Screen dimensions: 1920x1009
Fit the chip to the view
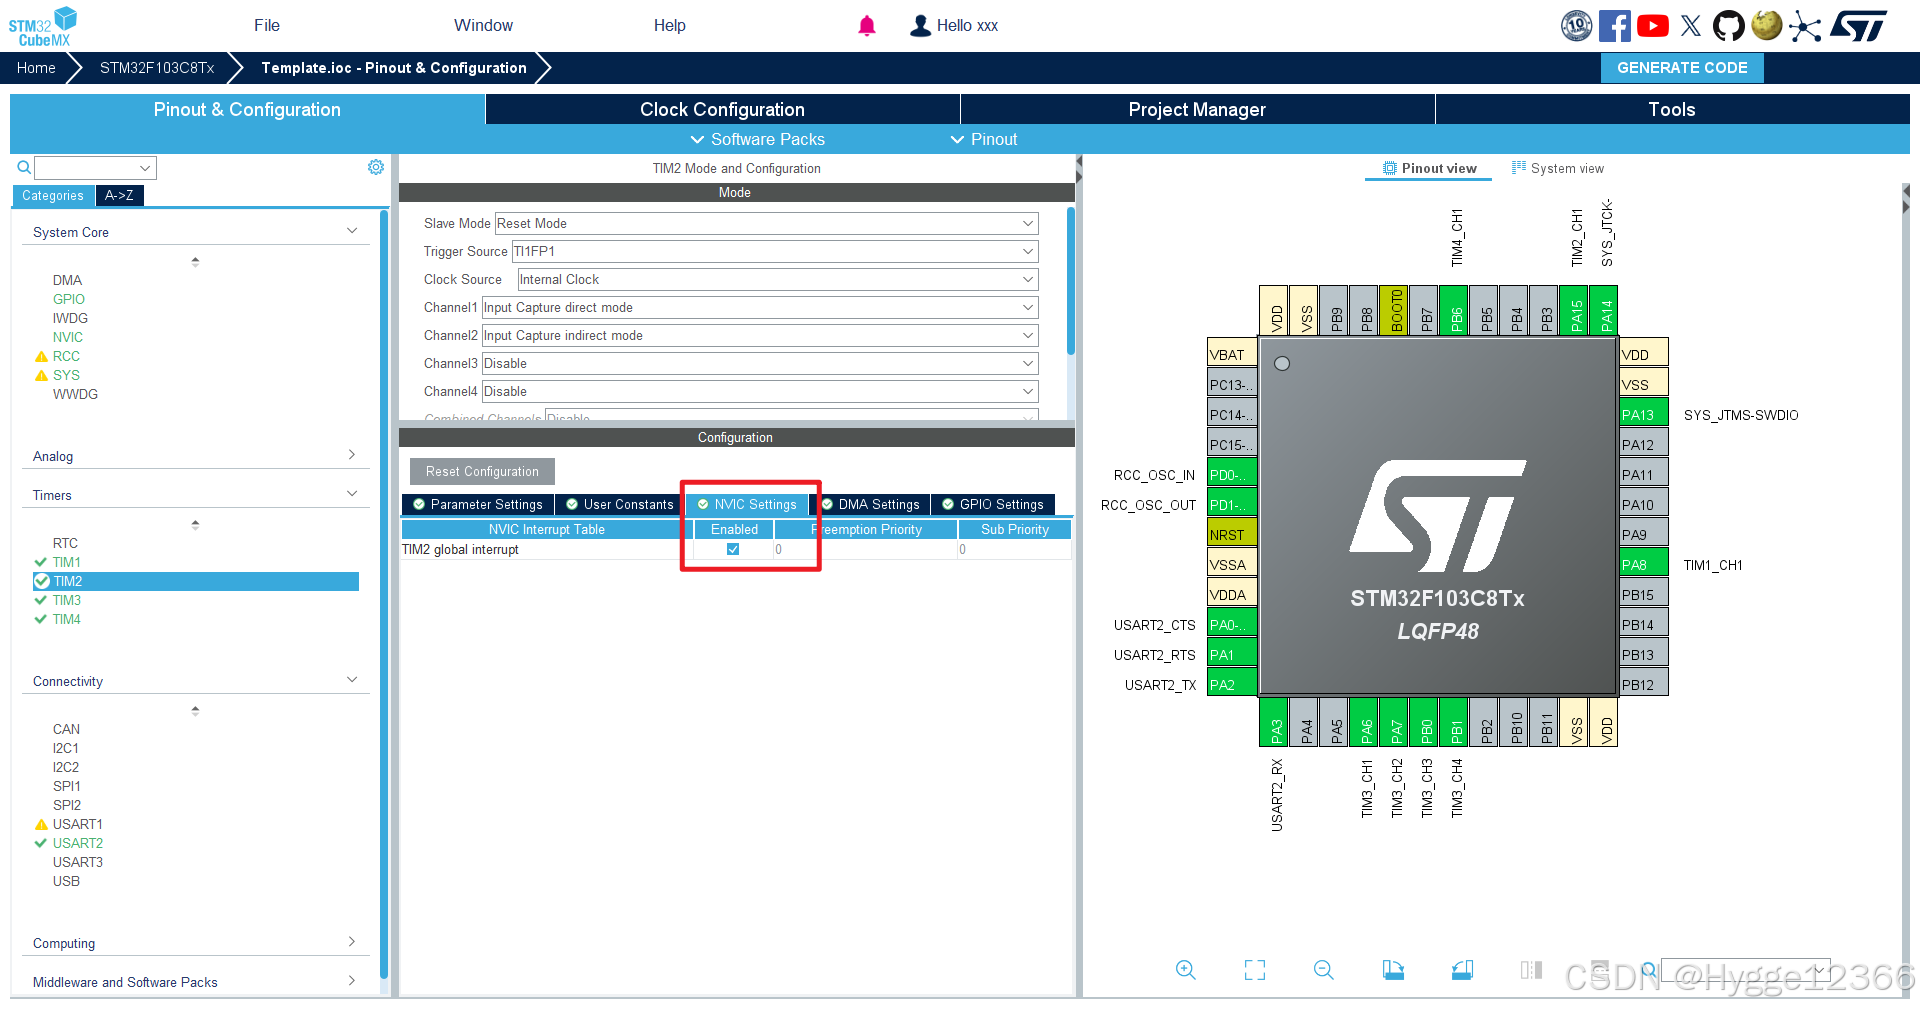tap(1255, 969)
